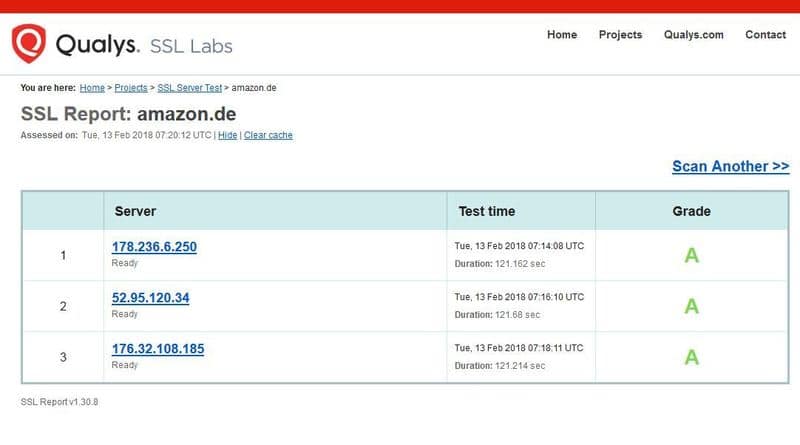Click row number 3 in the table
800x445 pixels.
tap(63, 357)
